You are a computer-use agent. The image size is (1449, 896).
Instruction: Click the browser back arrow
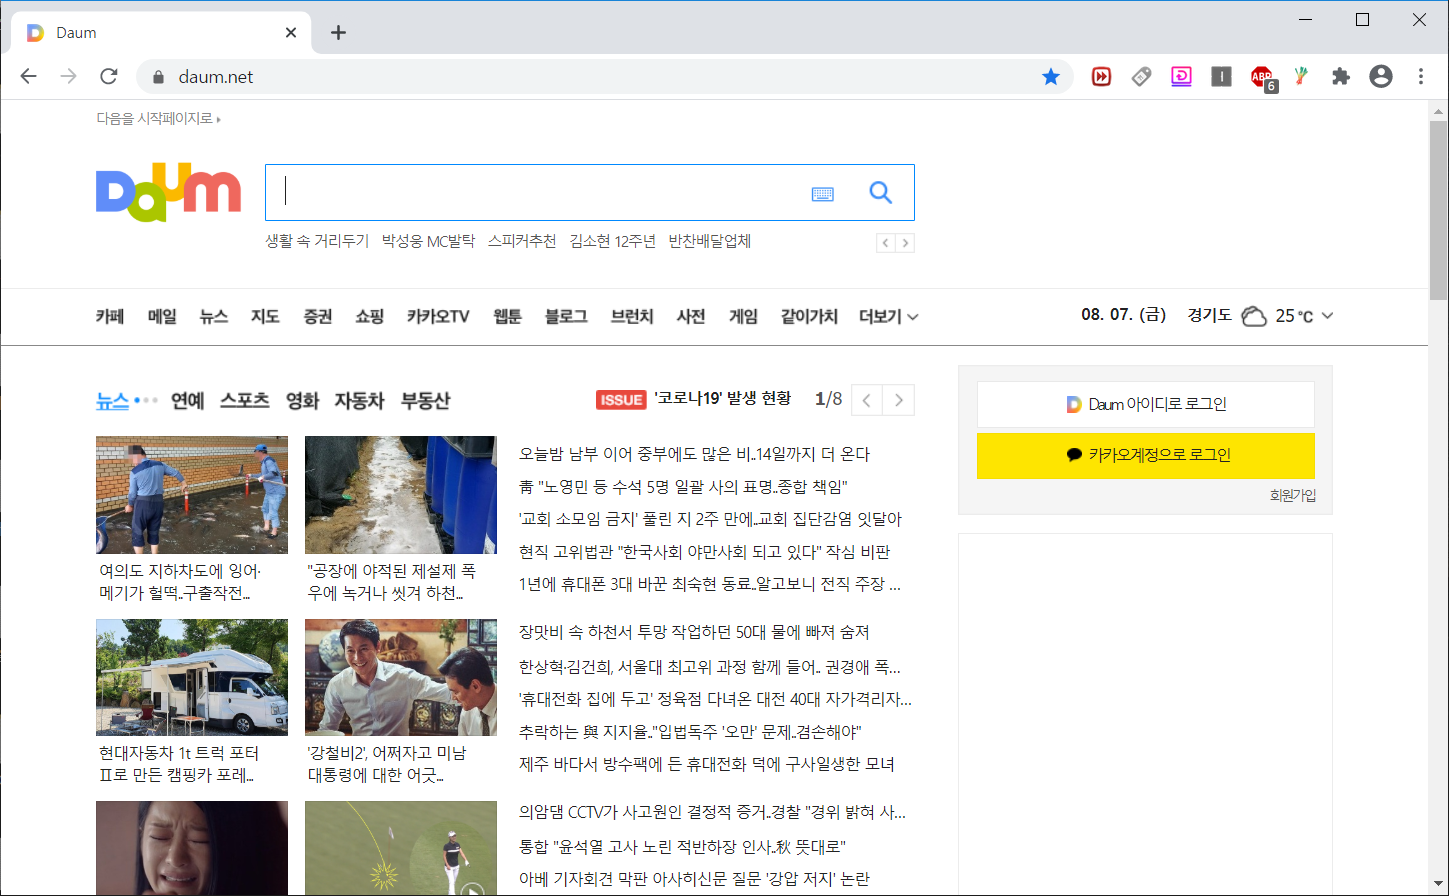point(28,77)
